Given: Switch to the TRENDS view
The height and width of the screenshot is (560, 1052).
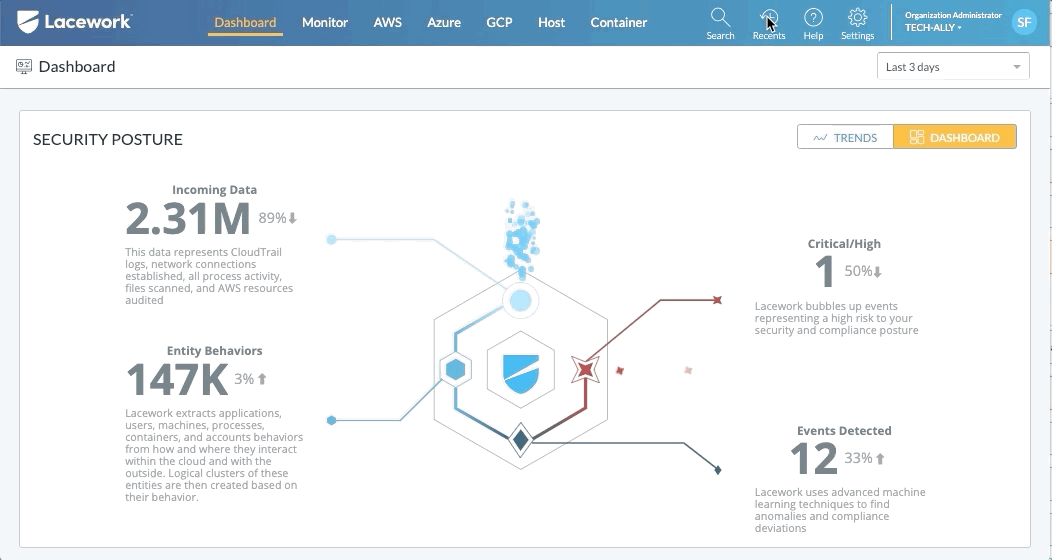Looking at the screenshot, I should (845, 138).
